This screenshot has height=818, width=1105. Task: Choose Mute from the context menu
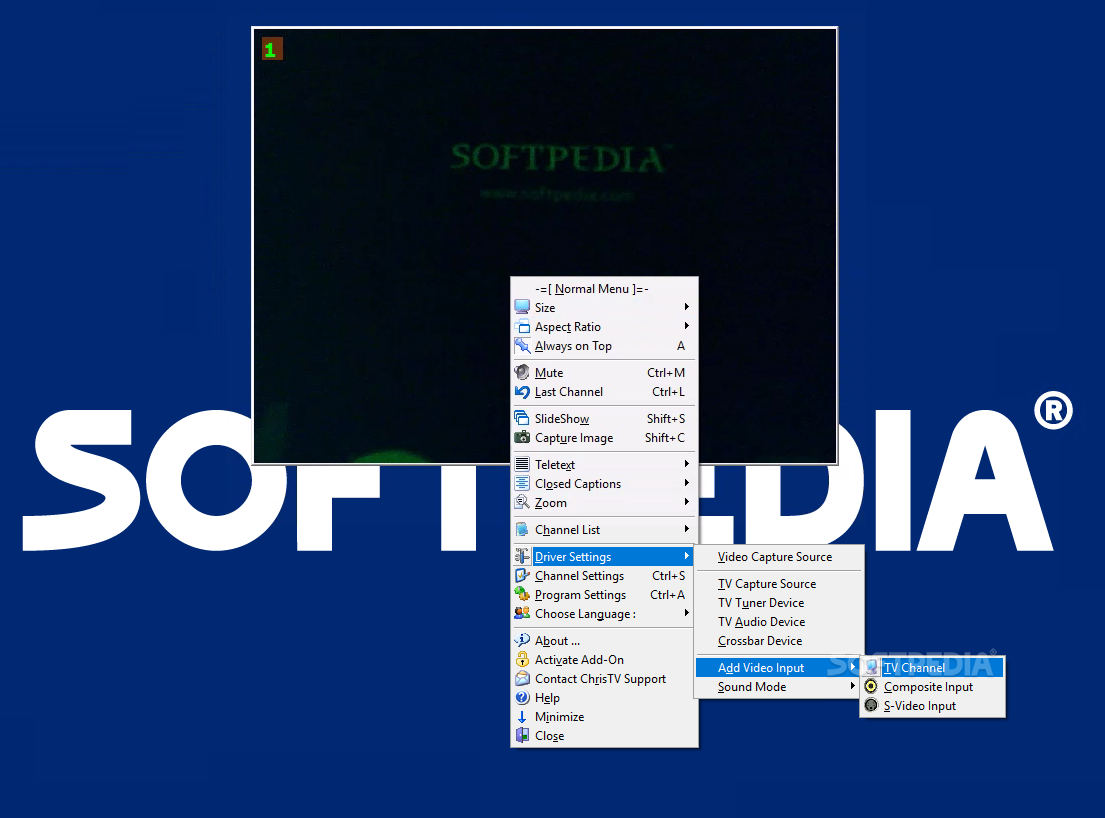[x=605, y=373]
